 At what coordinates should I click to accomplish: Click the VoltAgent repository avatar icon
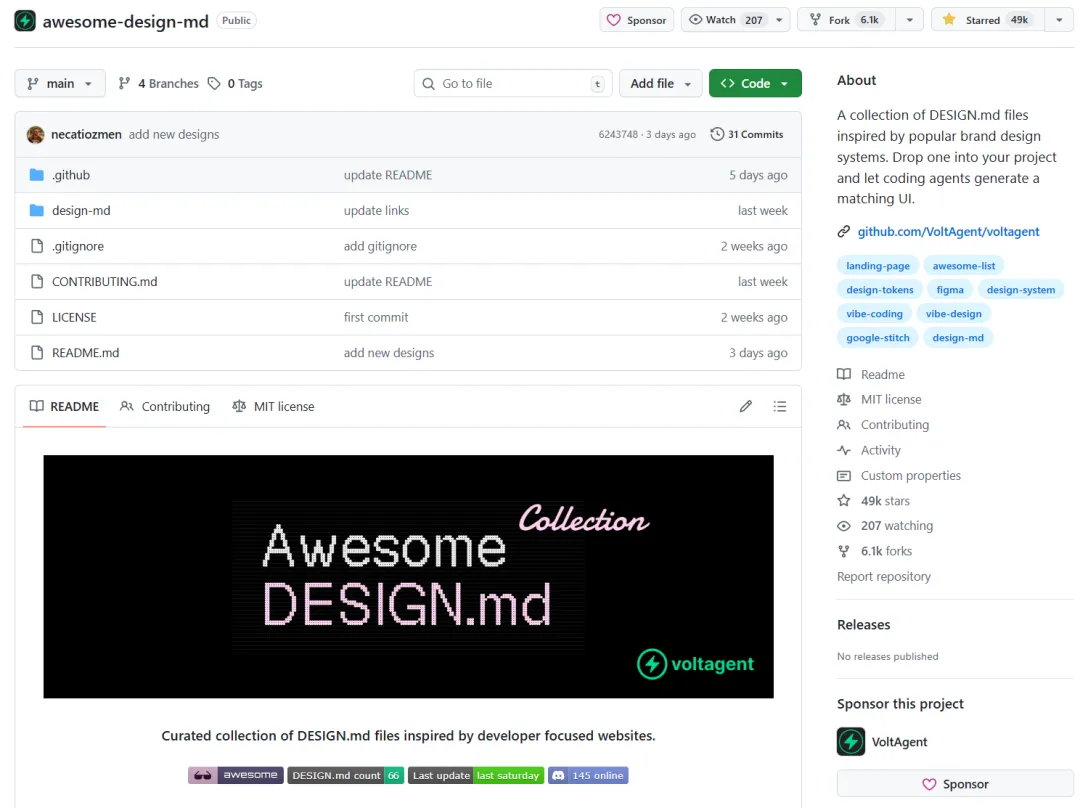coord(25,21)
